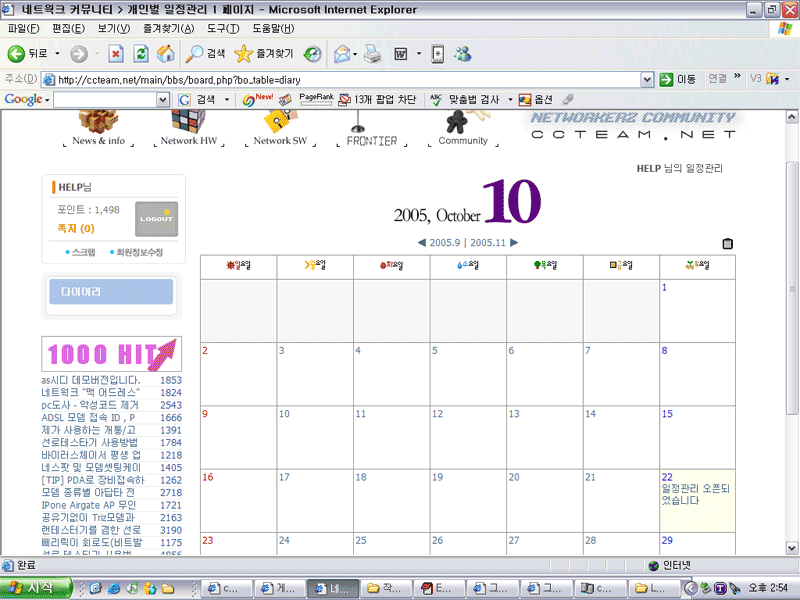Open the Community site section

[x=463, y=130]
